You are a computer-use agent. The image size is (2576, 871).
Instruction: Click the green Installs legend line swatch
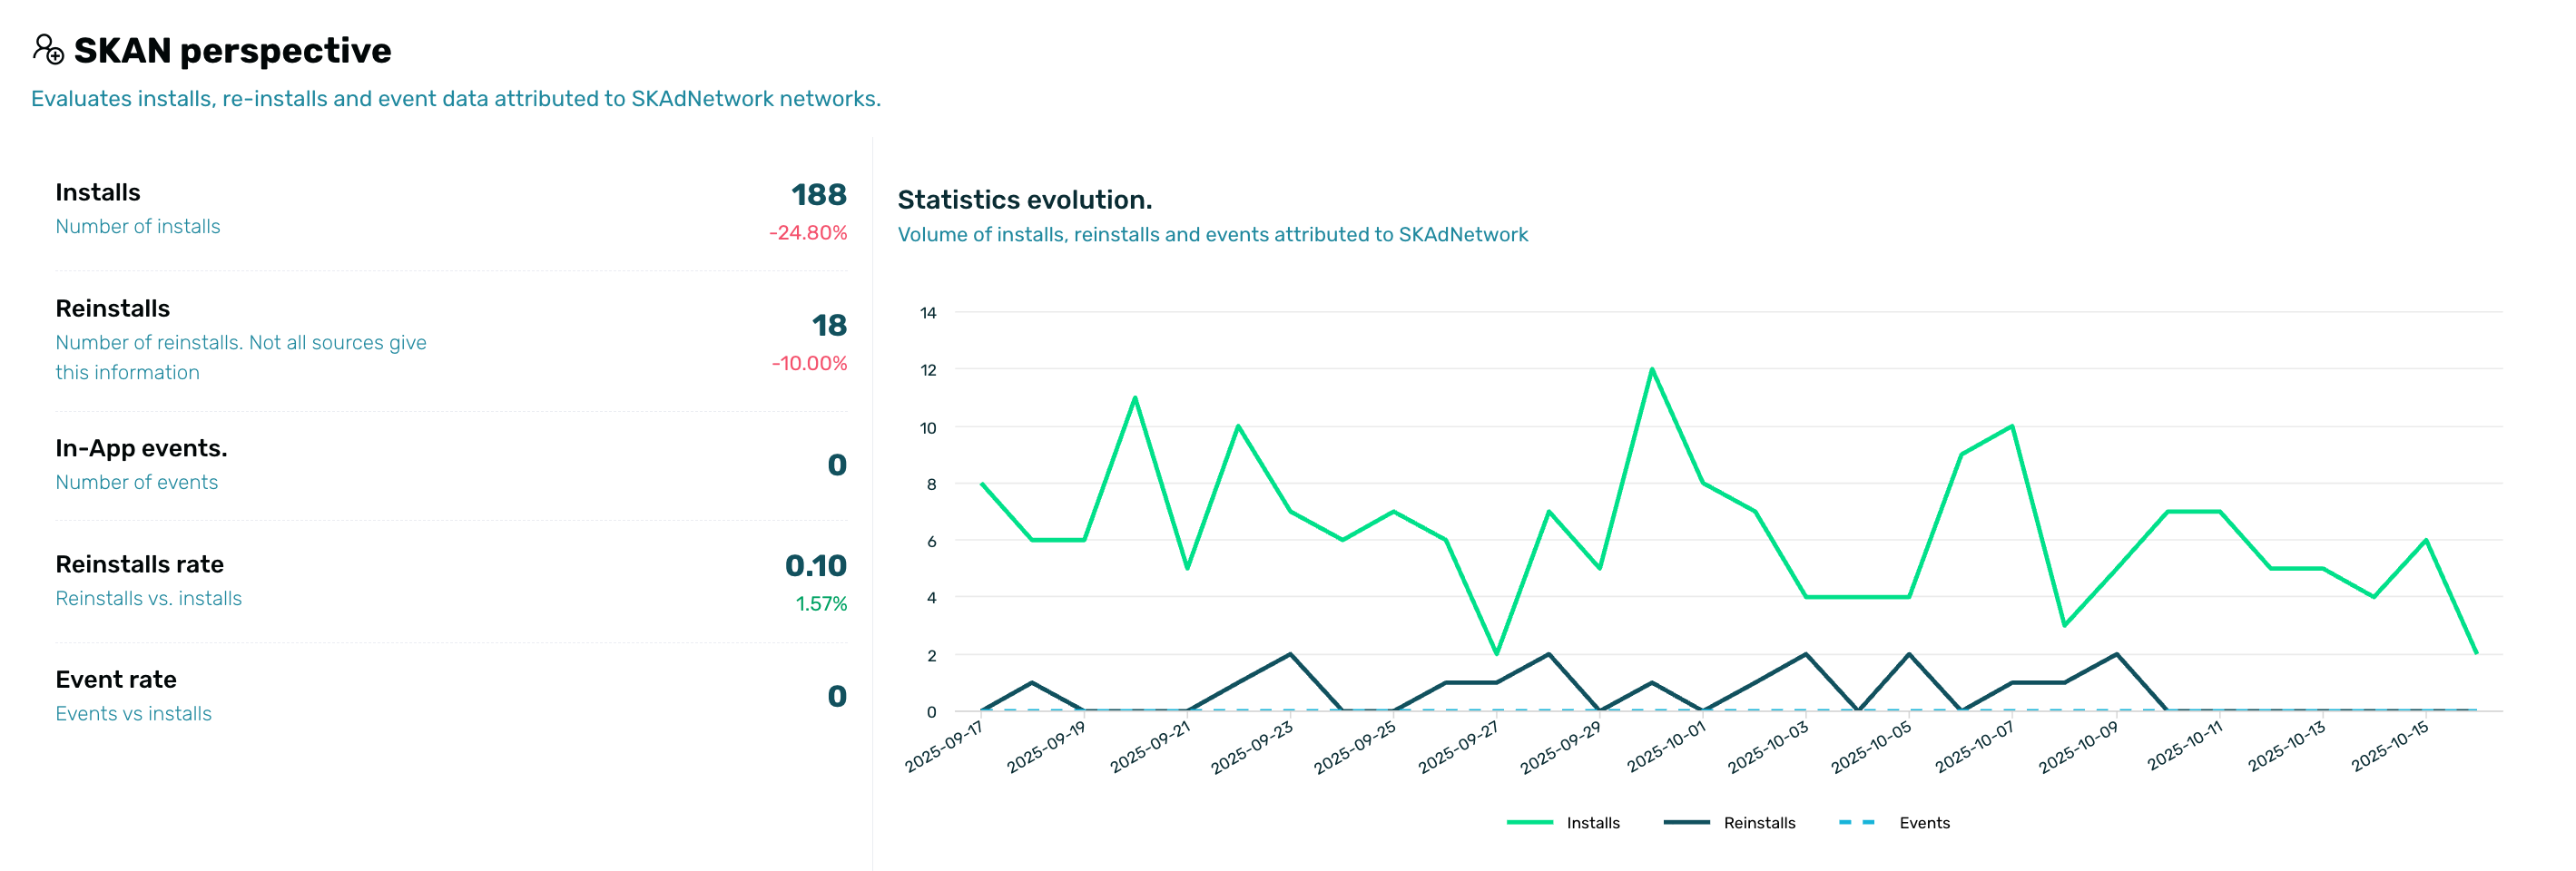tap(1529, 823)
